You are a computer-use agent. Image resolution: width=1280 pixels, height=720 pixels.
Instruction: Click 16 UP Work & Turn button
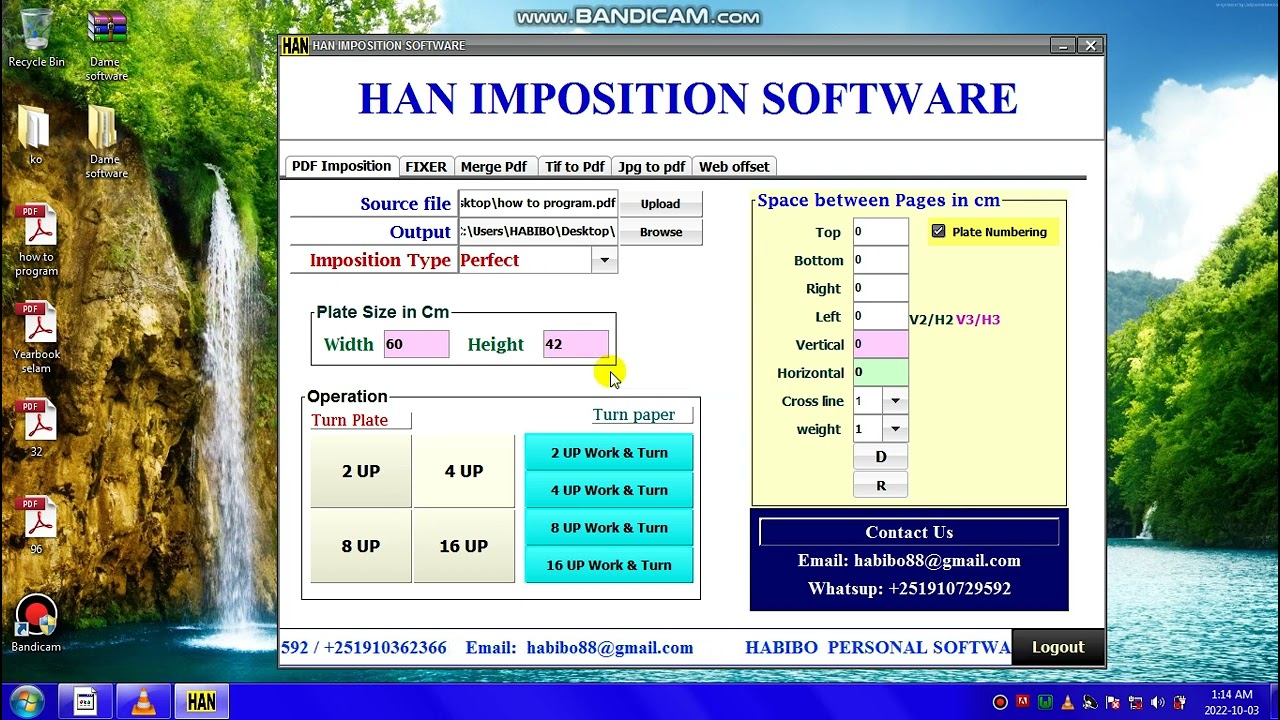[x=609, y=565]
